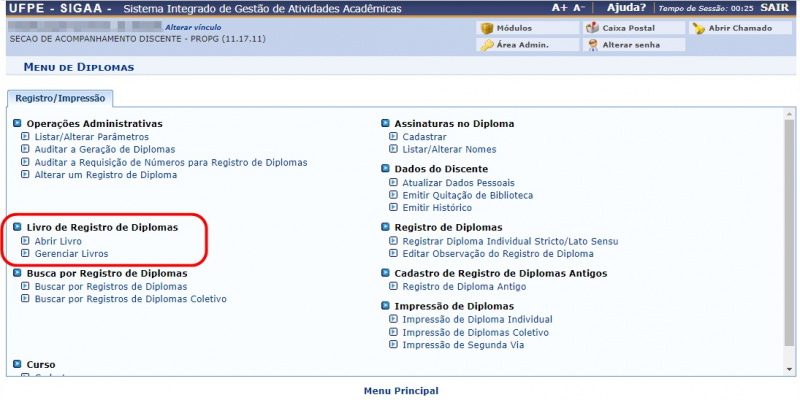Click the Dados do Discente heading
The width and height of the screenshot is (800, 400).
[x=441, y=169]
